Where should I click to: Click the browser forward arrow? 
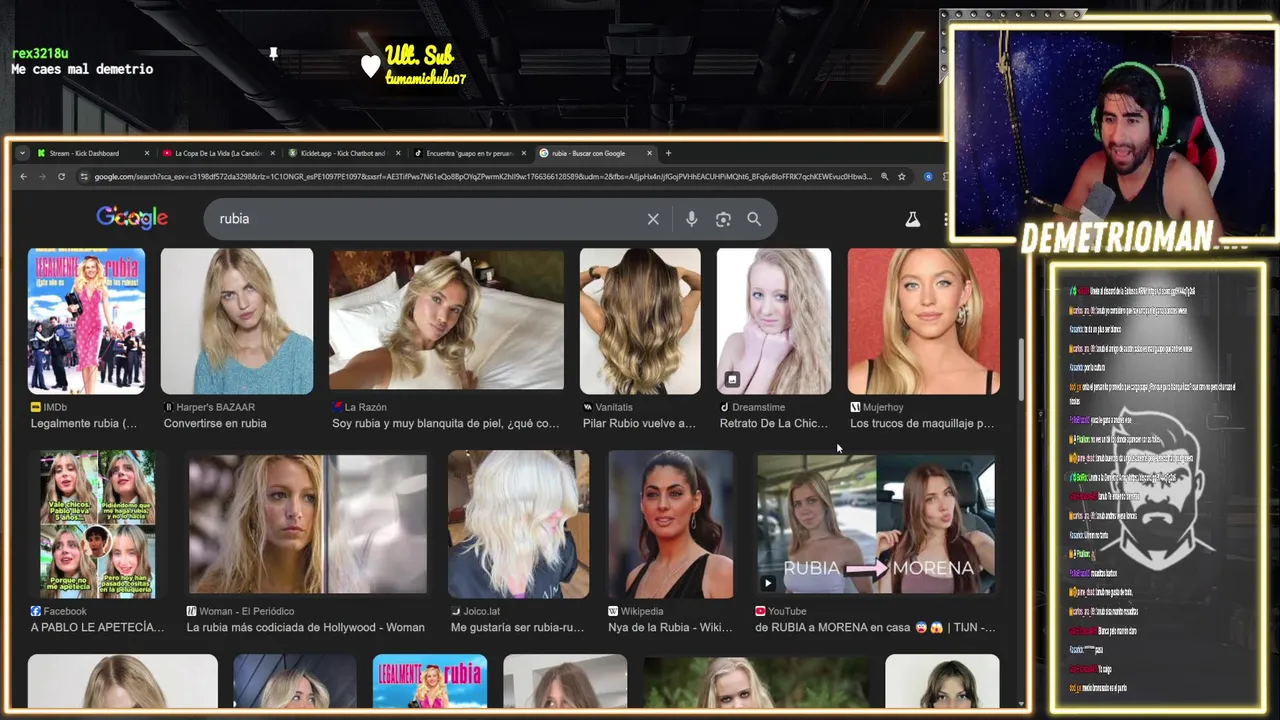tap(42, 177)
